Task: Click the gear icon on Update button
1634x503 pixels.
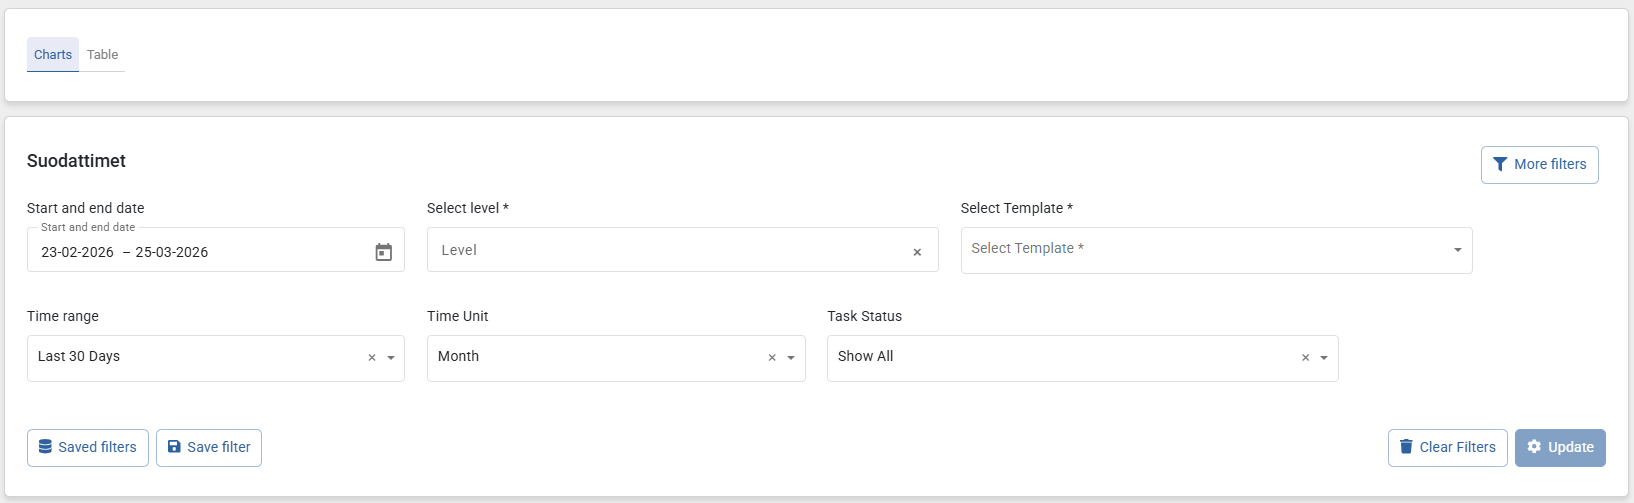Action: tap(1534, 447)
